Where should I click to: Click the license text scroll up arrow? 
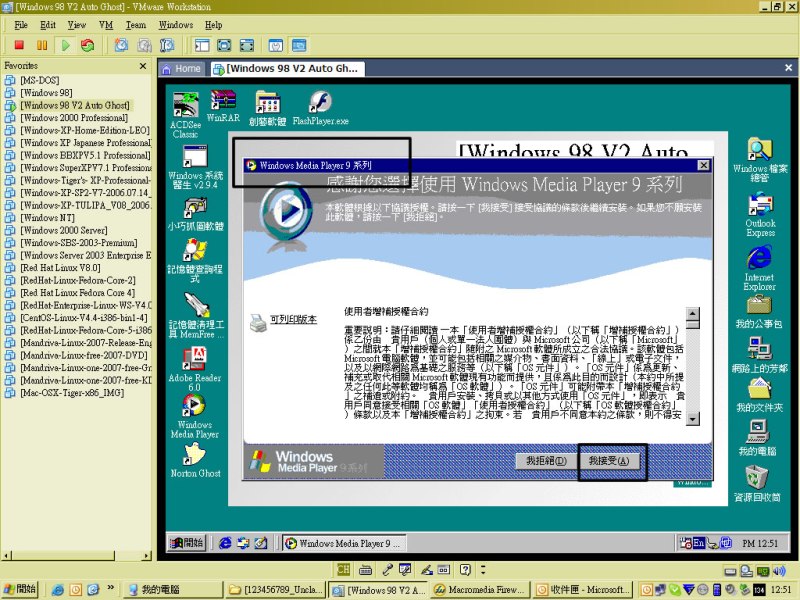pos(692,313)
